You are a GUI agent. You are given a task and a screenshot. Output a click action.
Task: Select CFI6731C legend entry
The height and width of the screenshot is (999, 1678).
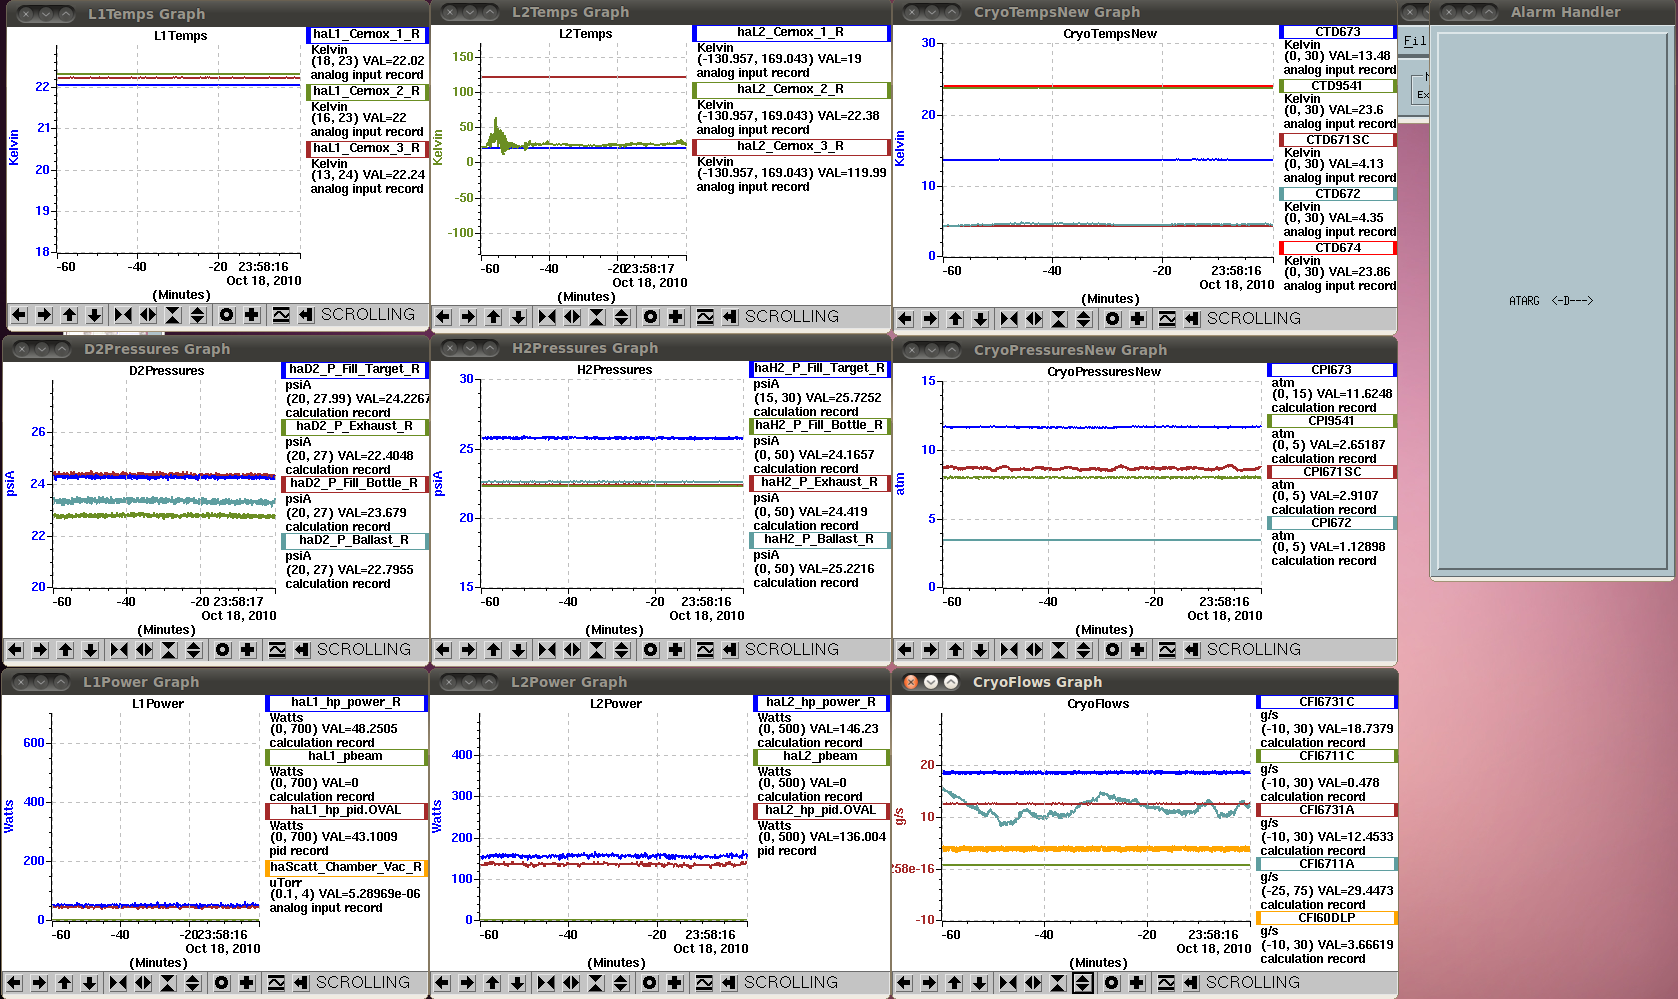click(x=1327, y=702)
